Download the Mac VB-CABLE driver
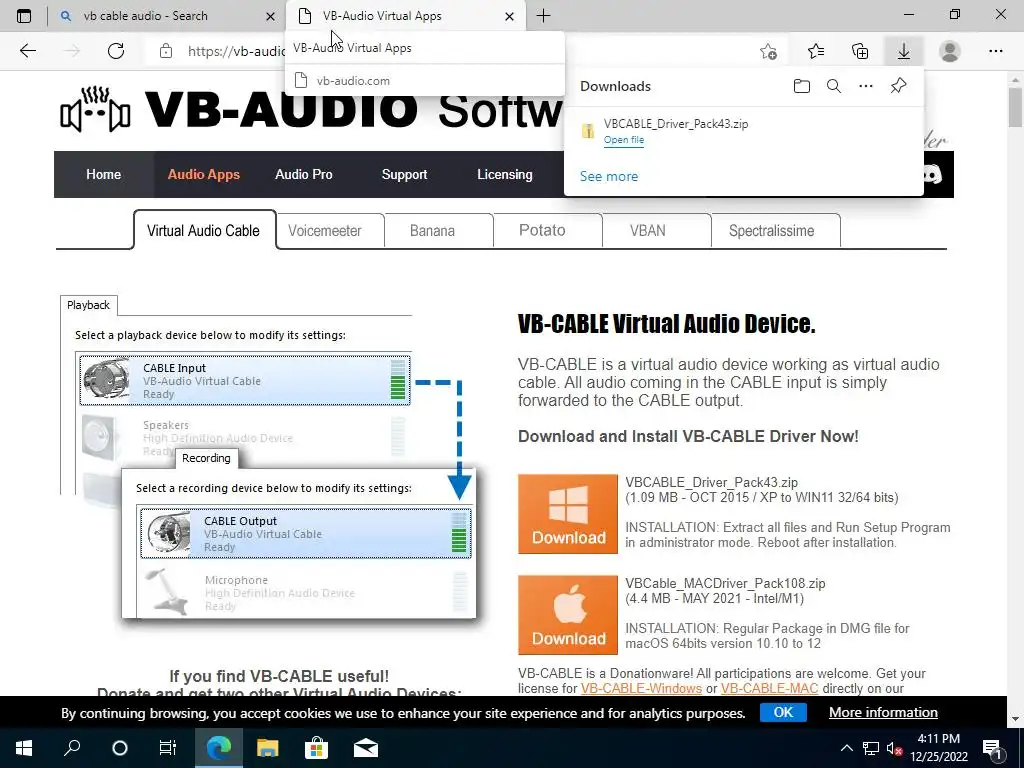The height and width of the screenshot is (768, 1024). (568, 615)
